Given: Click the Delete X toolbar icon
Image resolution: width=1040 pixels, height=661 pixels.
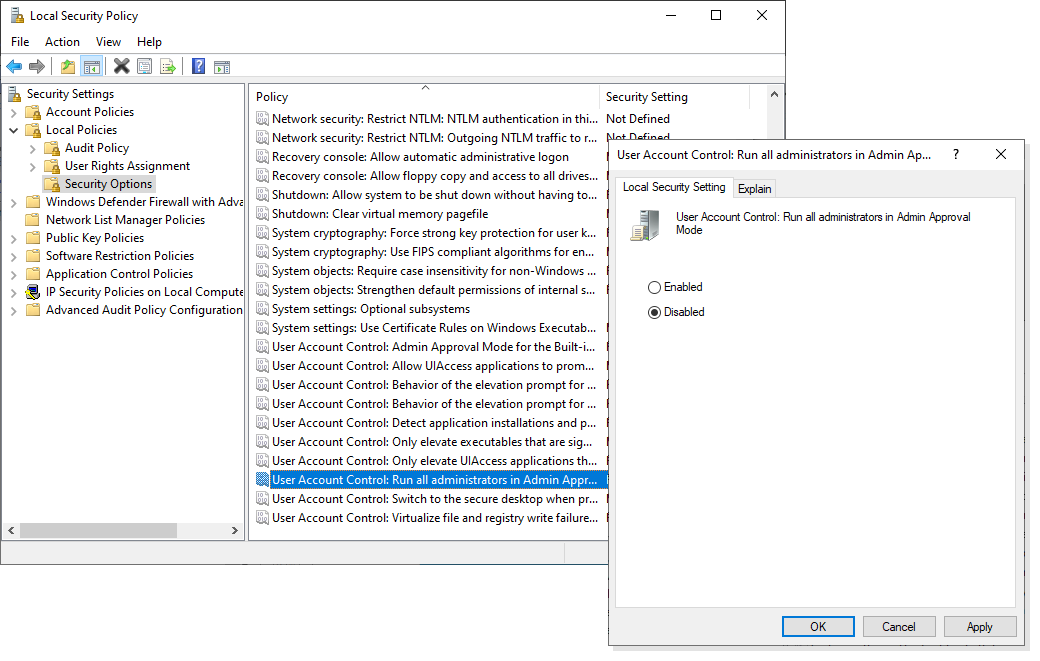Looking at the screenshot, I should click(121, 66).
